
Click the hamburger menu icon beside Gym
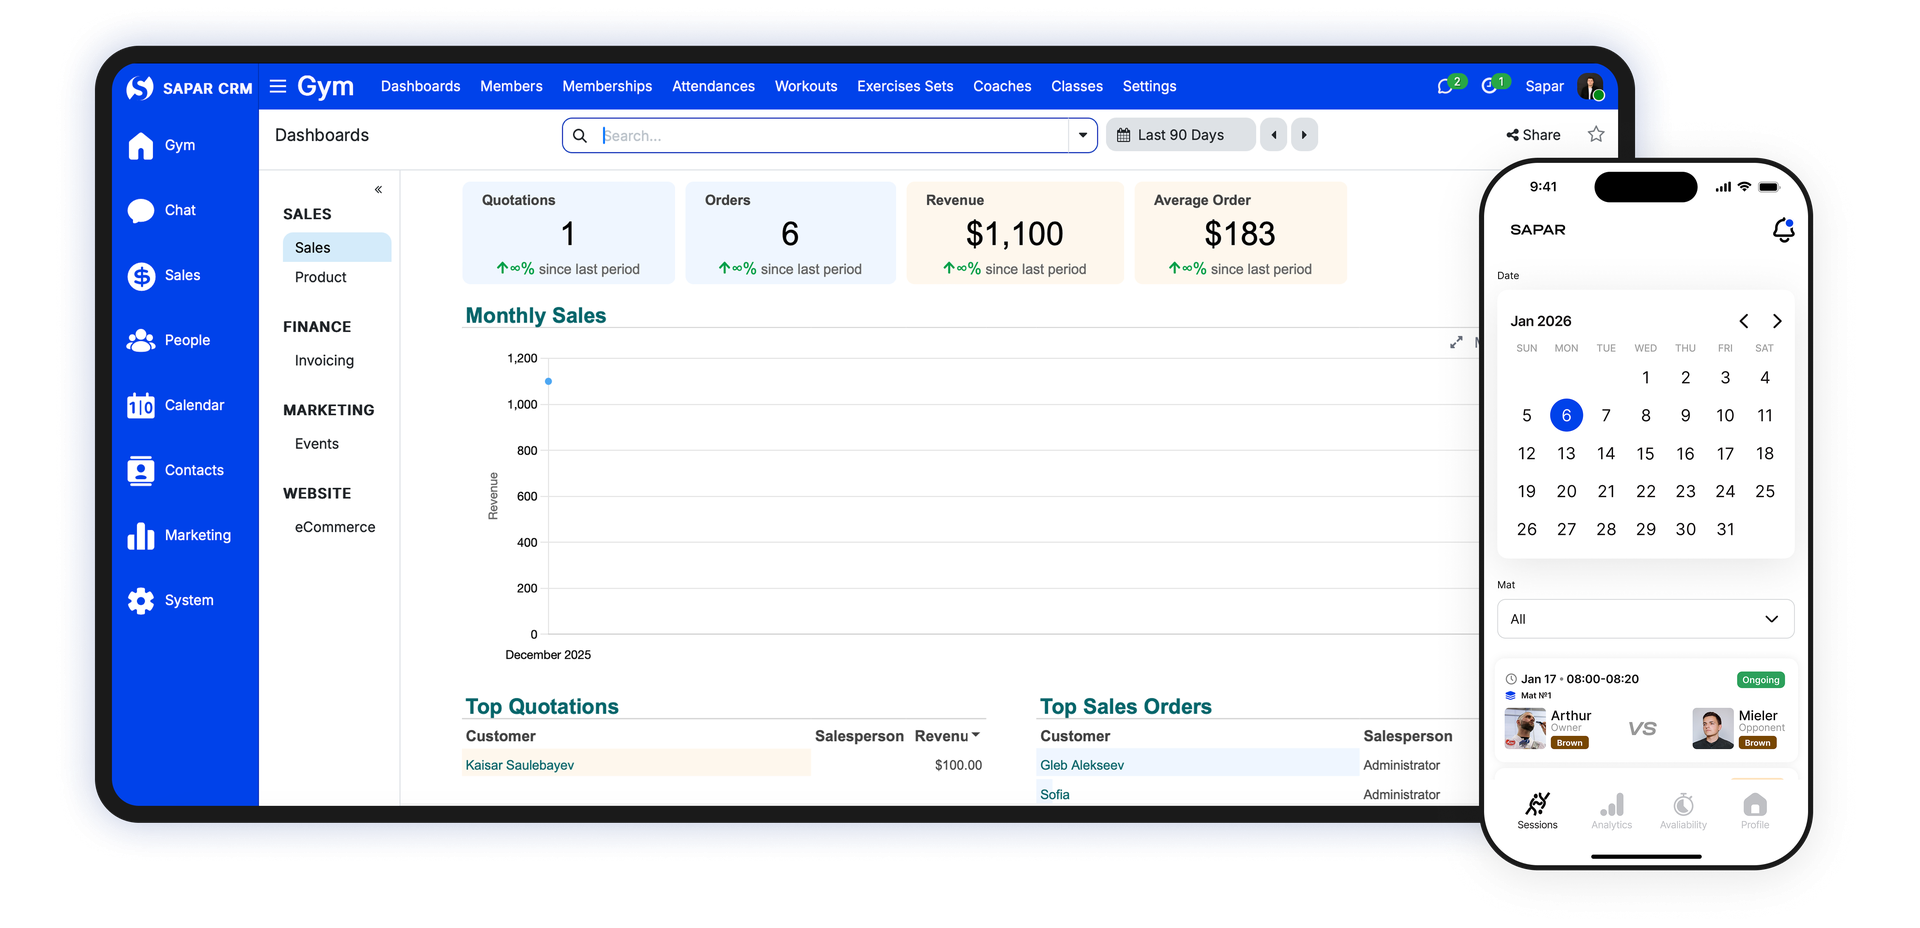click(278, 87)
